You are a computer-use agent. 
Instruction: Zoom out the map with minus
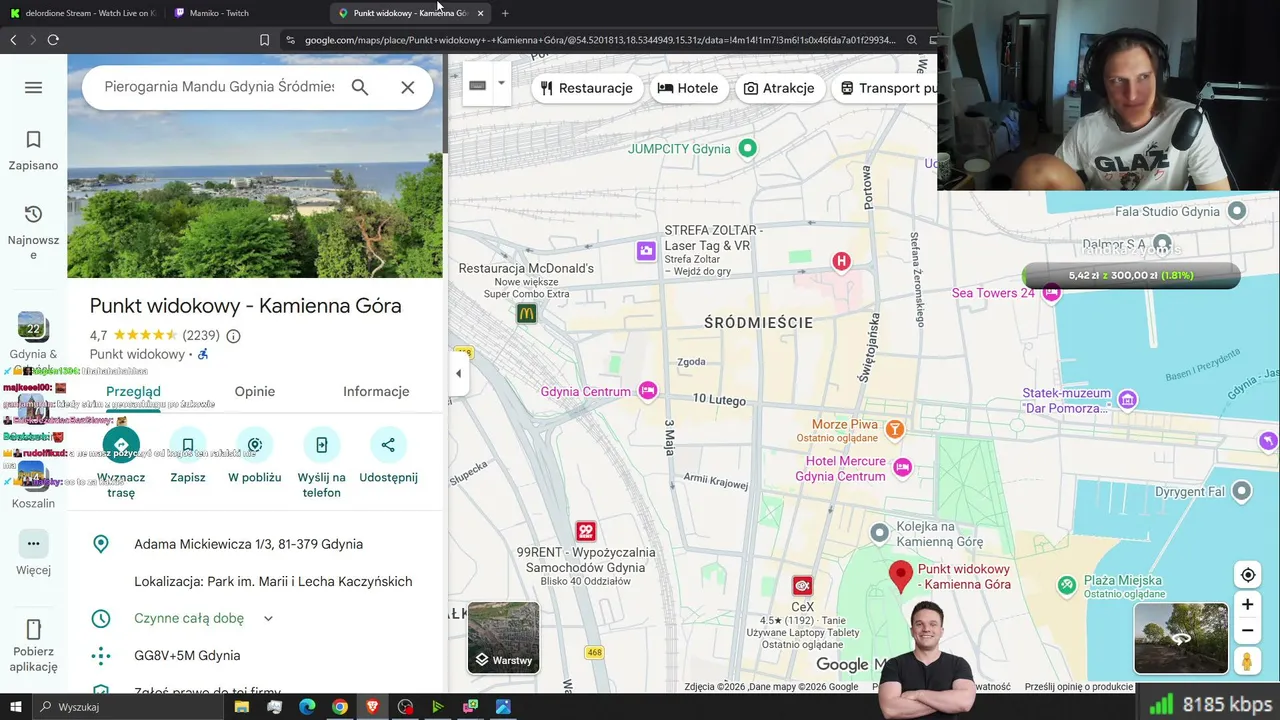(x=1248, y=630)
